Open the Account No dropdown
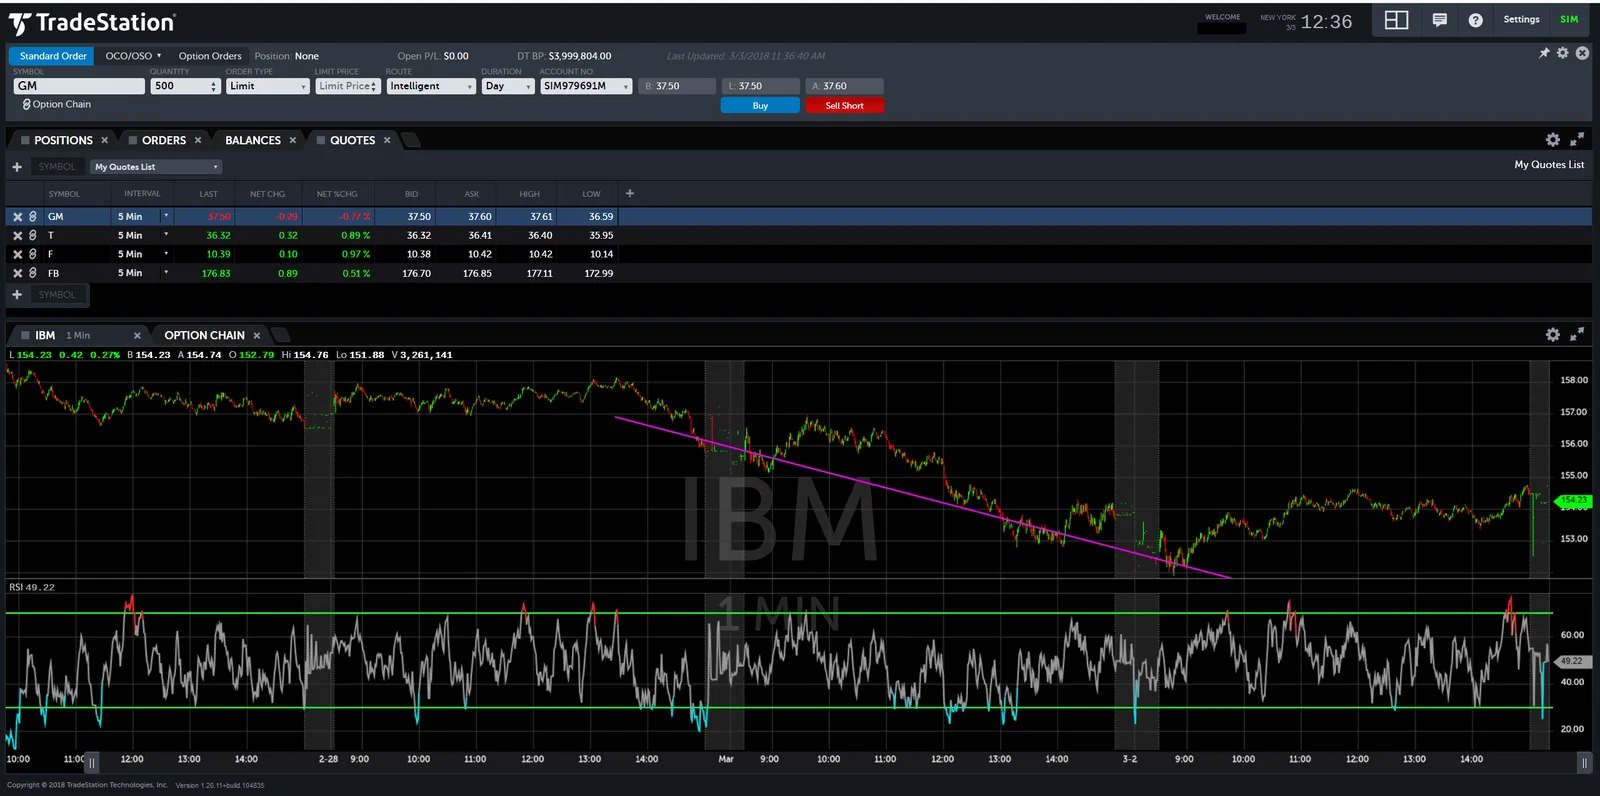Image resolution: width=1600 pixels, height=796 pixels. (x=586, y=86)
